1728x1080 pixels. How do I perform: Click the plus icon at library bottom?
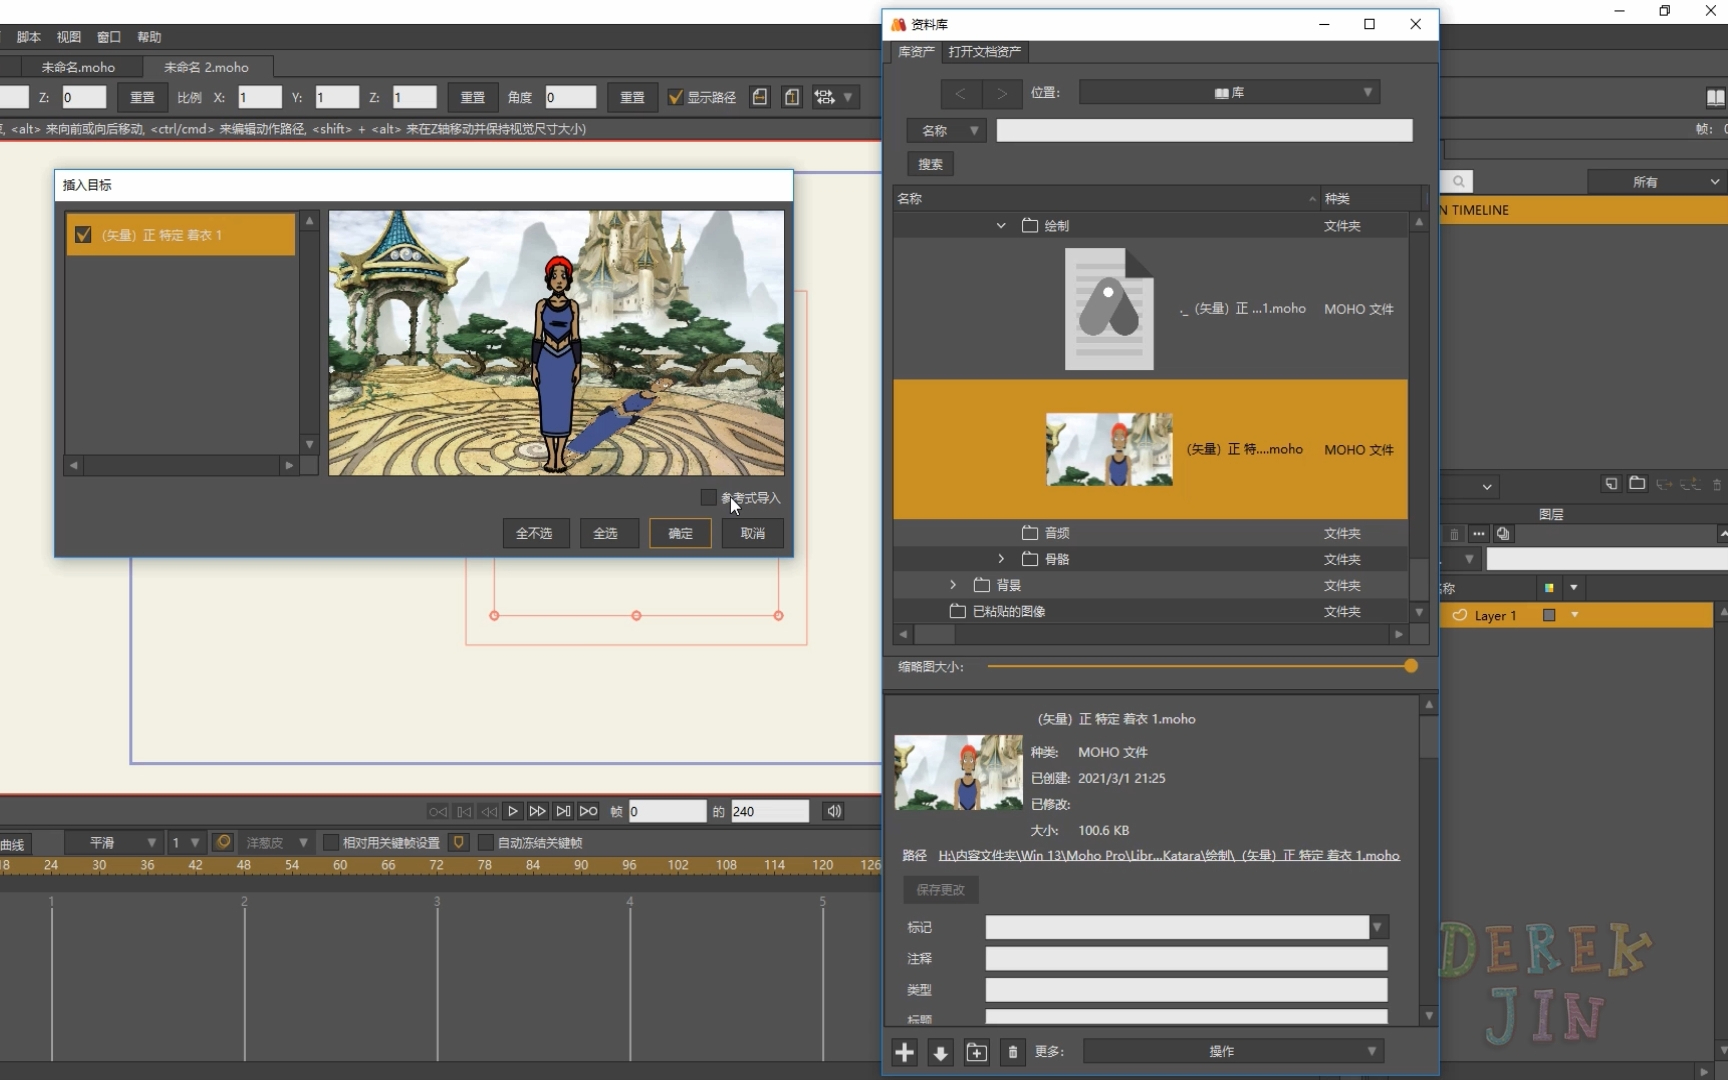point(904,1052)
